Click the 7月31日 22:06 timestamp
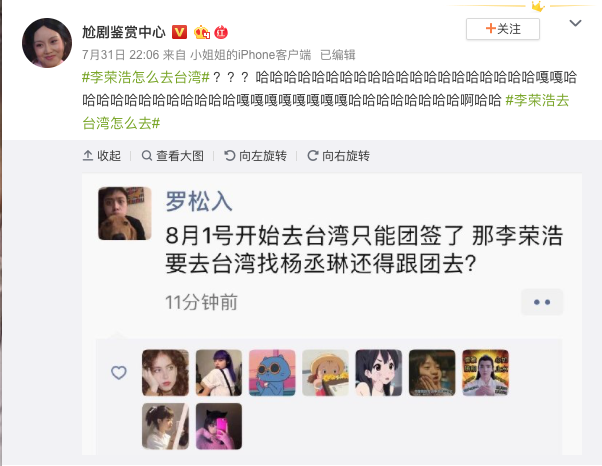 click(121, 55)
